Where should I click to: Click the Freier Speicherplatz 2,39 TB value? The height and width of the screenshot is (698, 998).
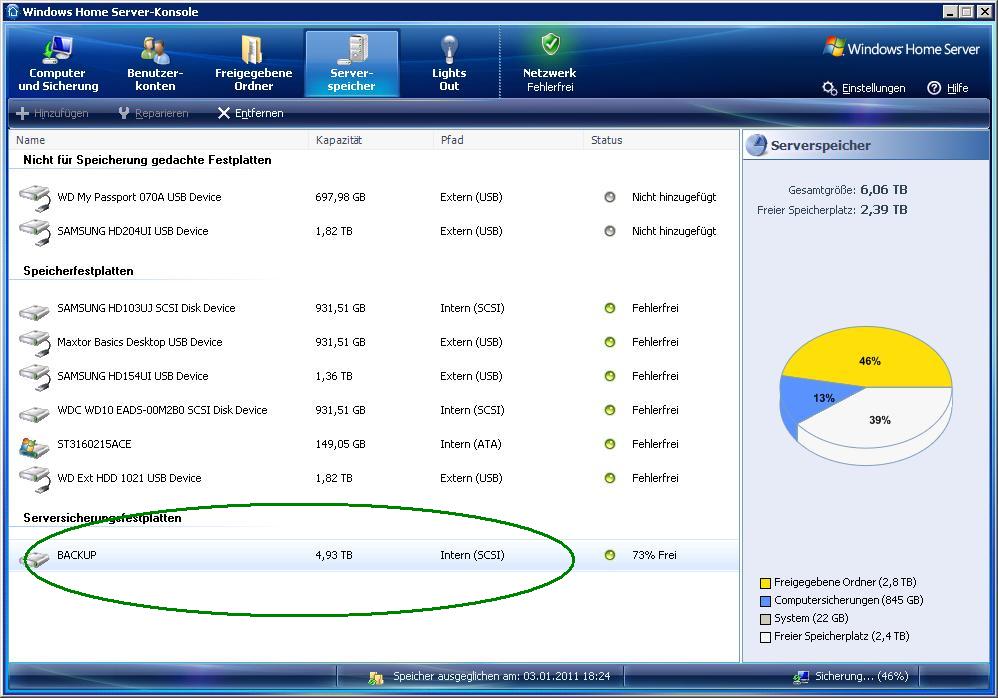tap(883, 209)
